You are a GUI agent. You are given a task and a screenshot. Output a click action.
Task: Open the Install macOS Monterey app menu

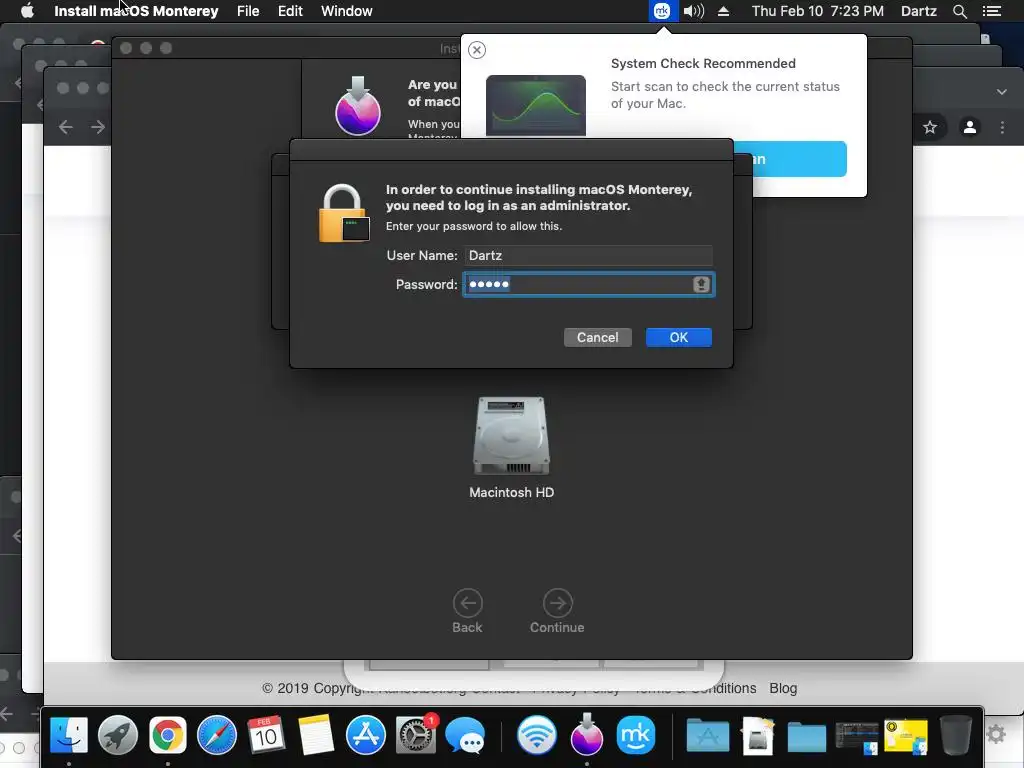click(x=136, y=11)
